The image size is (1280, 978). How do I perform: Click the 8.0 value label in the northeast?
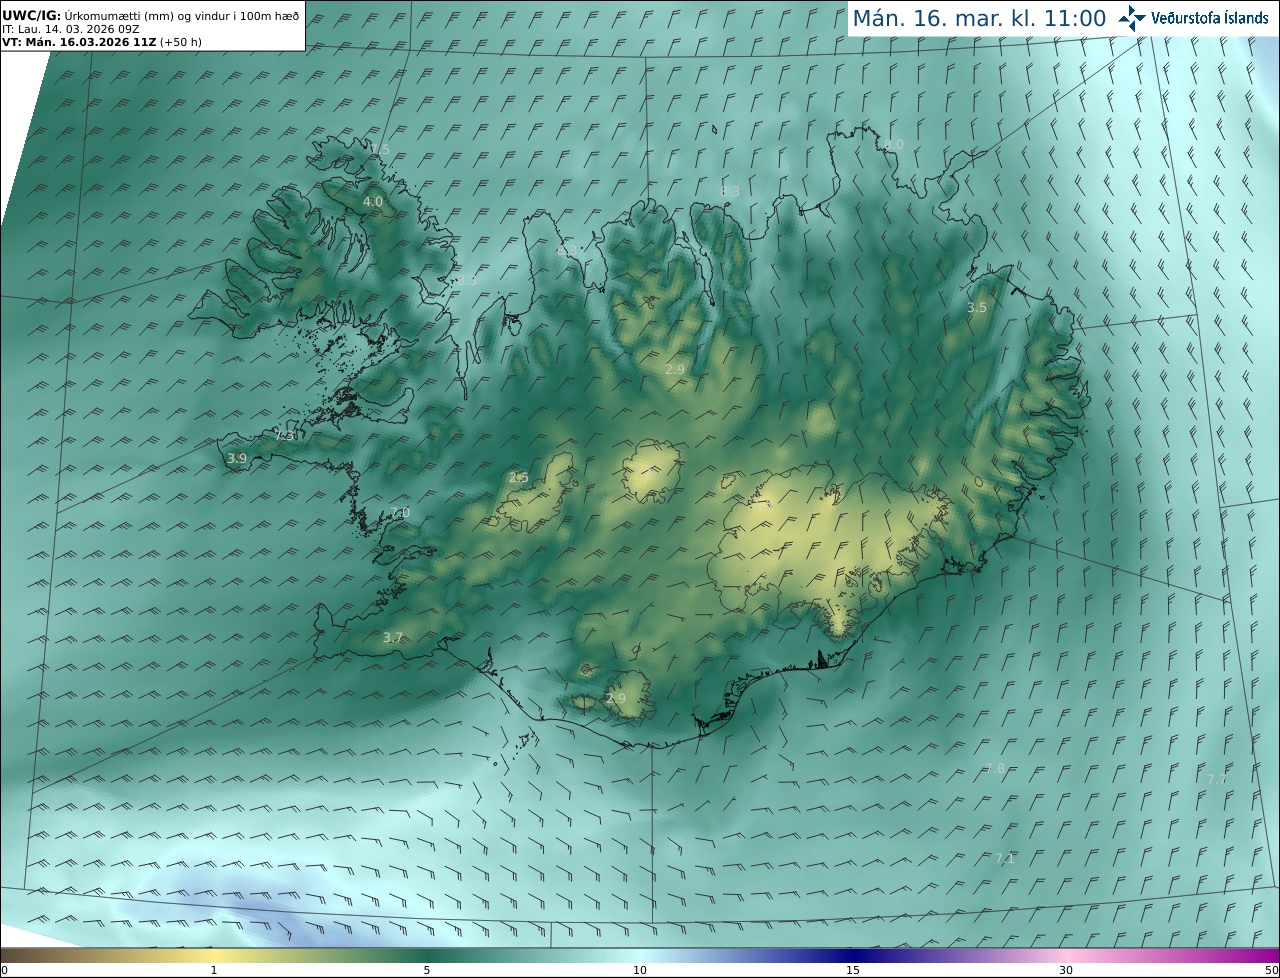click(894, 145)
